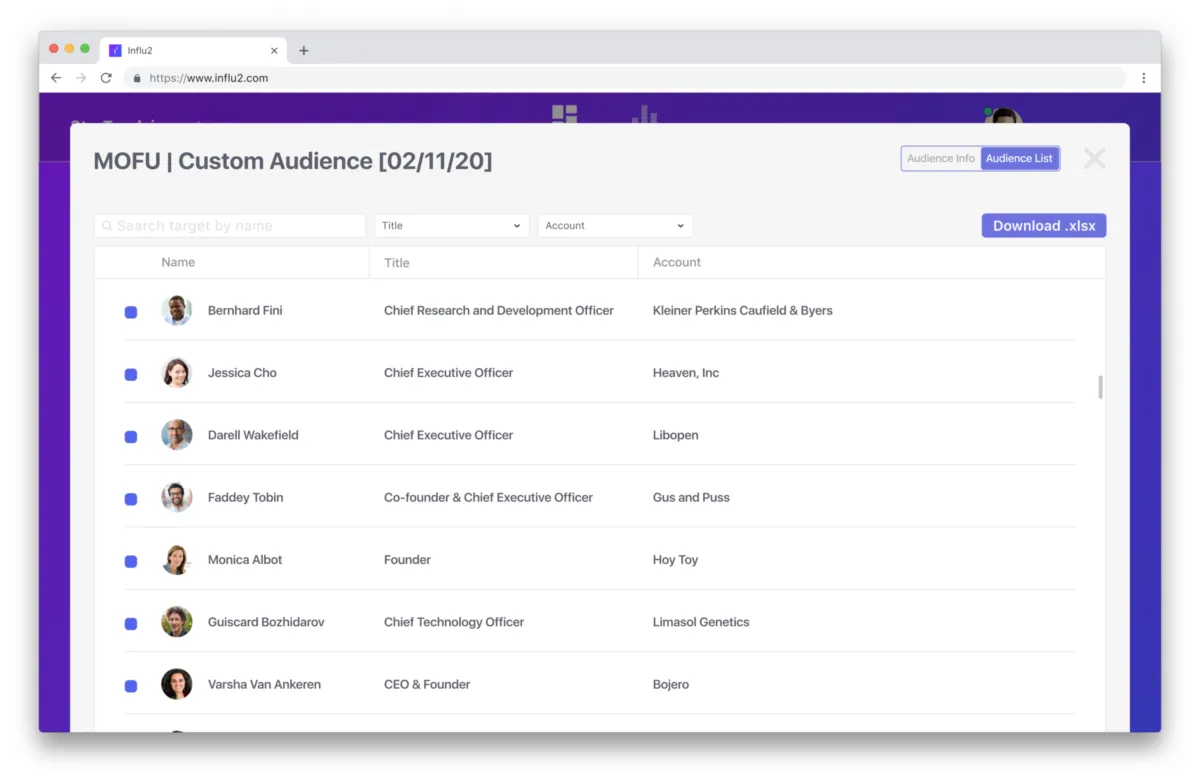The width and height of the screenshot is (1200, 779).
Task: Open the new tab plus button
Action: point(304,51)
